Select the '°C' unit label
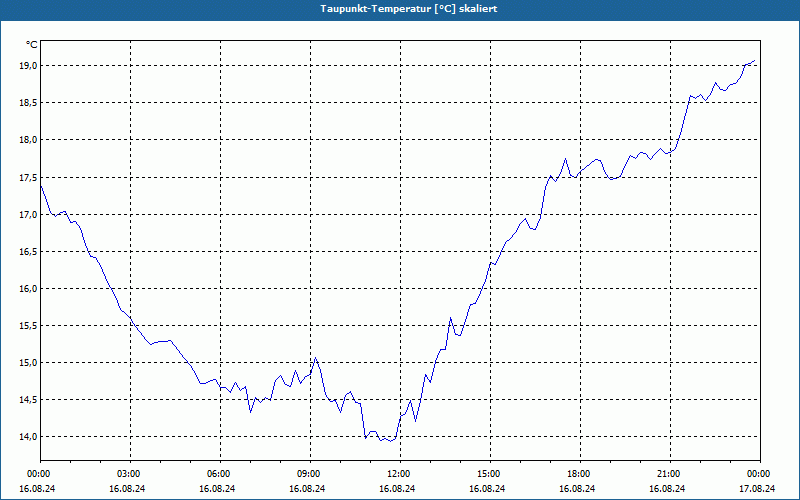The width and height of the screenshot is (800, 500). click(32, 45)
